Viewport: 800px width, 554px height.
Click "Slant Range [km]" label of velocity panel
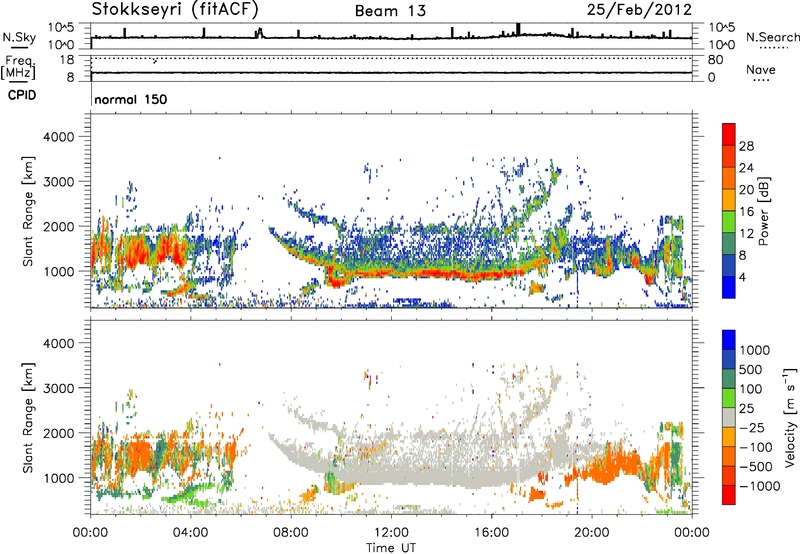28,417
